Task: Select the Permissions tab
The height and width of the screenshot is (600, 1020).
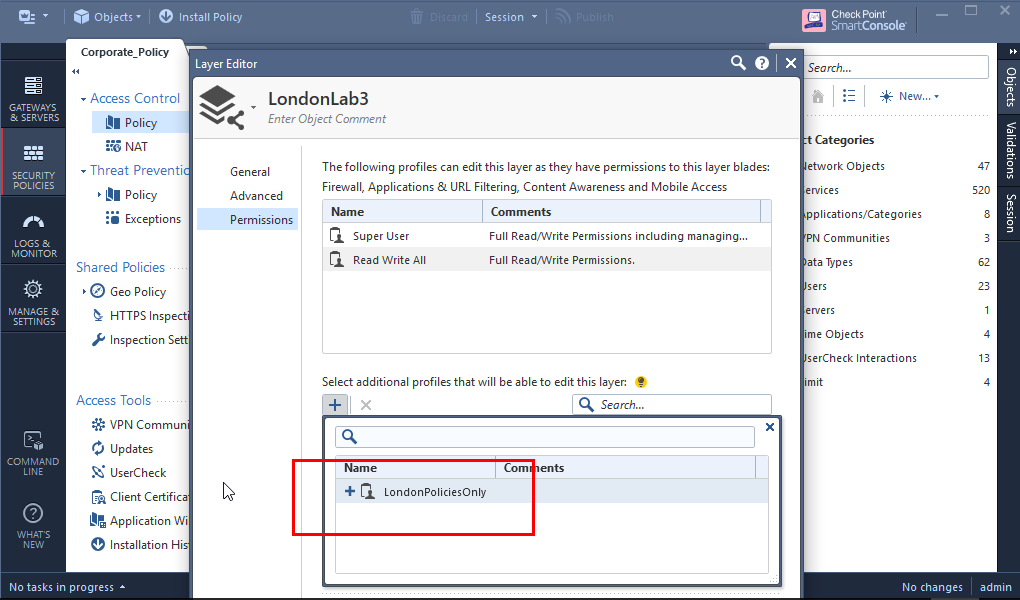Action: 248,219
